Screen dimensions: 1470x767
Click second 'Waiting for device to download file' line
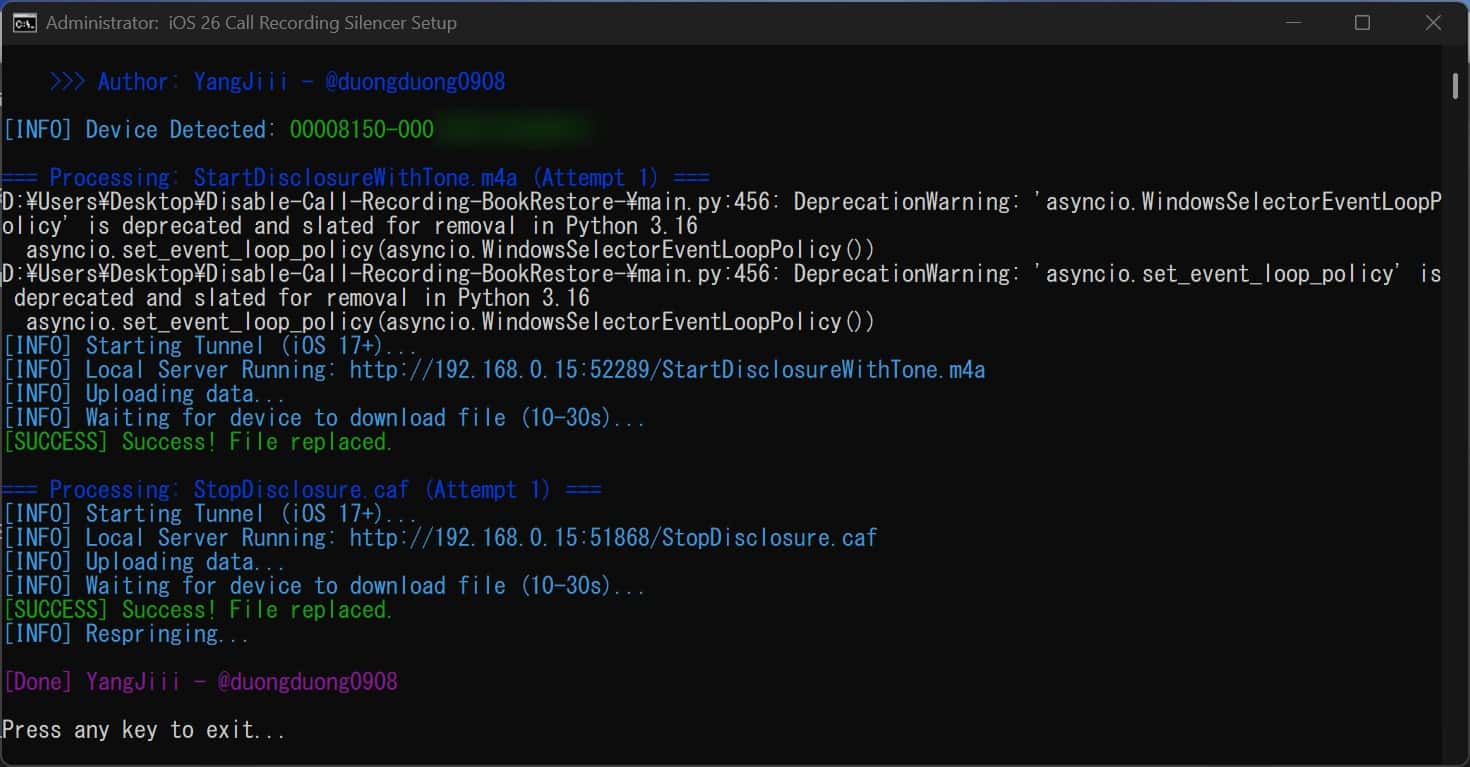[x=324, y=586]
